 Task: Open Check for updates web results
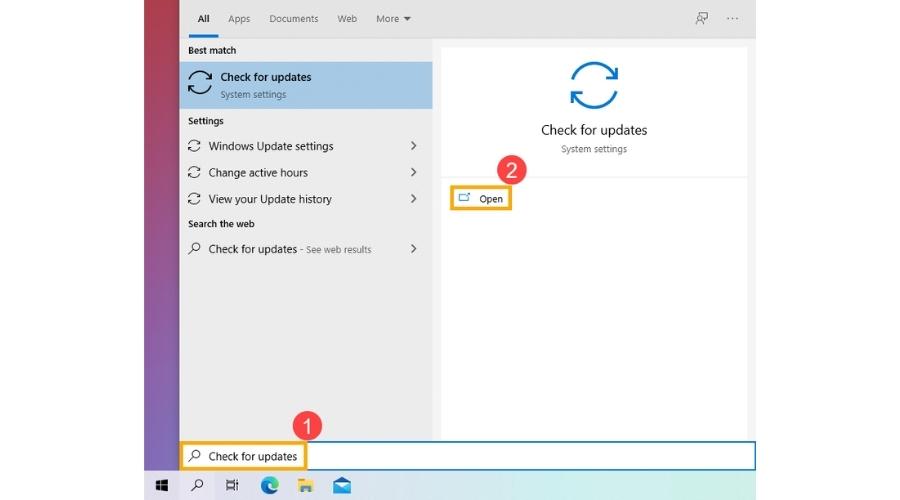point(306,249)
